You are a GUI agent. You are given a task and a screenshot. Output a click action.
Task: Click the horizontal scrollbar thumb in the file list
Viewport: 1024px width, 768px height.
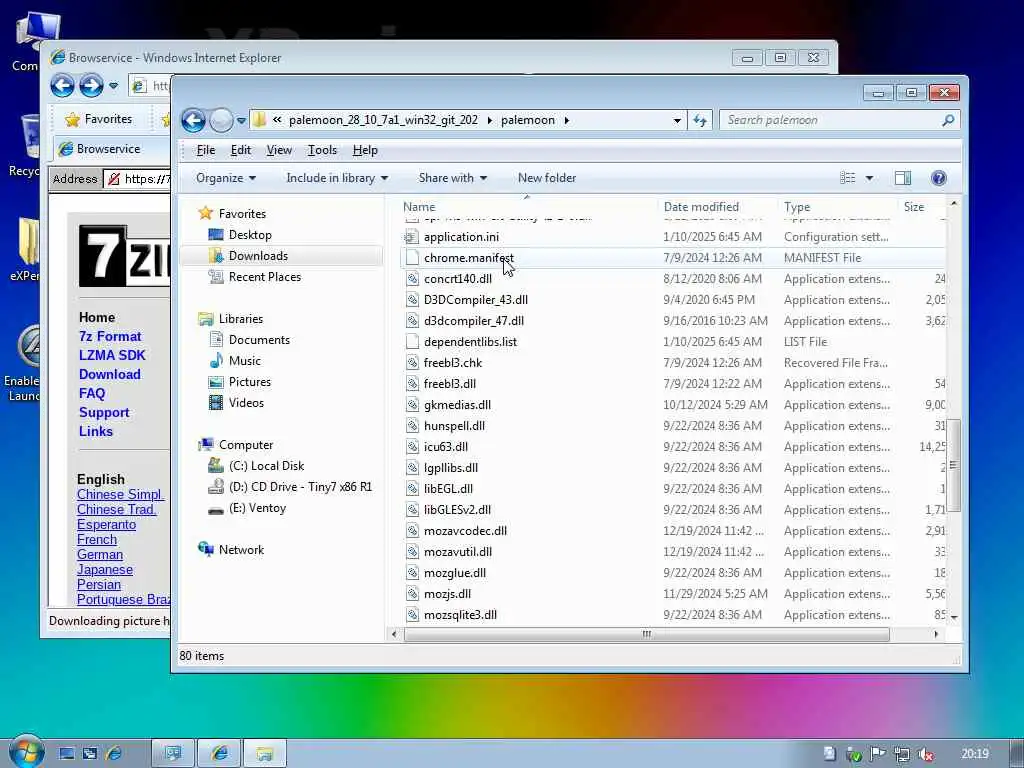pyautogui.click(x=647, y=634)
